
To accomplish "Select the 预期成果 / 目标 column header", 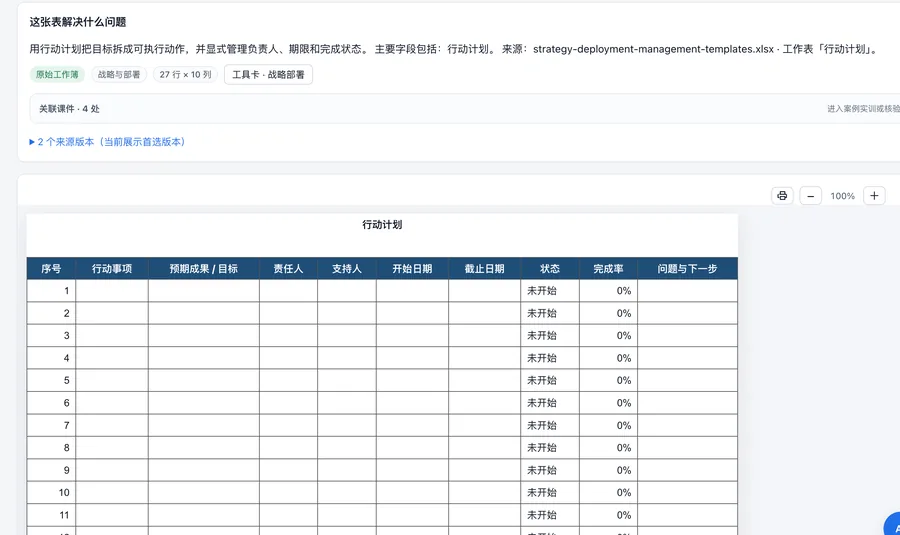I will 204,269.
